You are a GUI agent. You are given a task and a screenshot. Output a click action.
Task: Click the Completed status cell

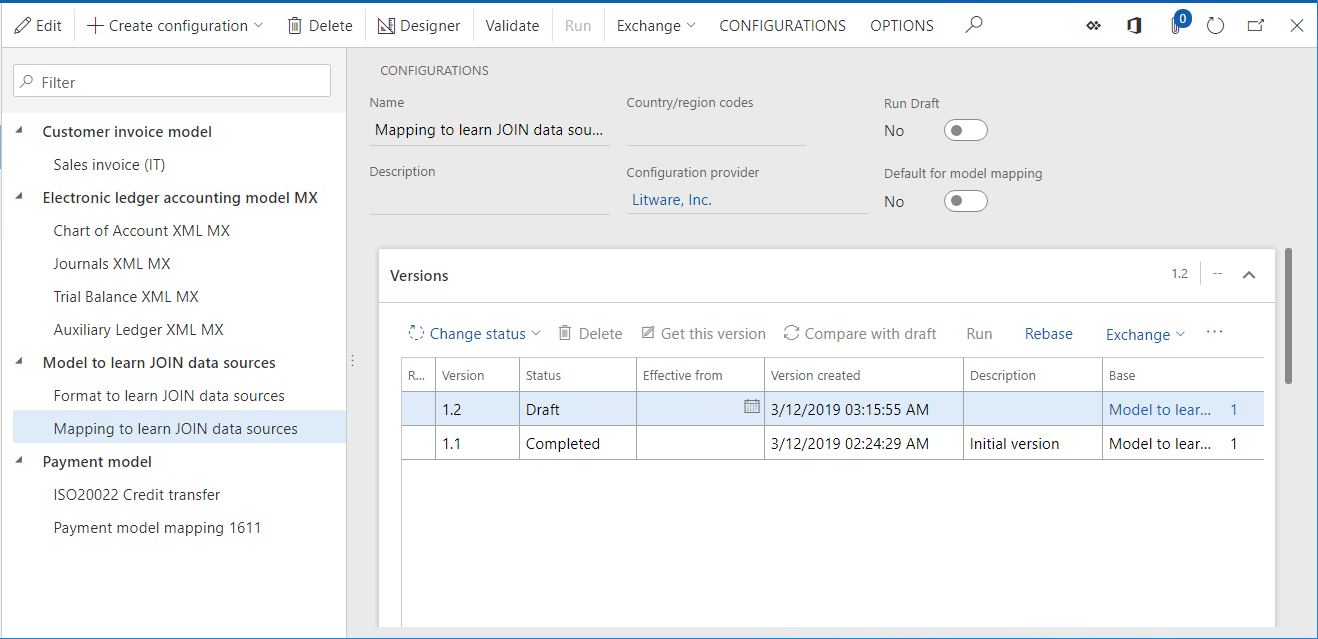[x=577, y=443]
